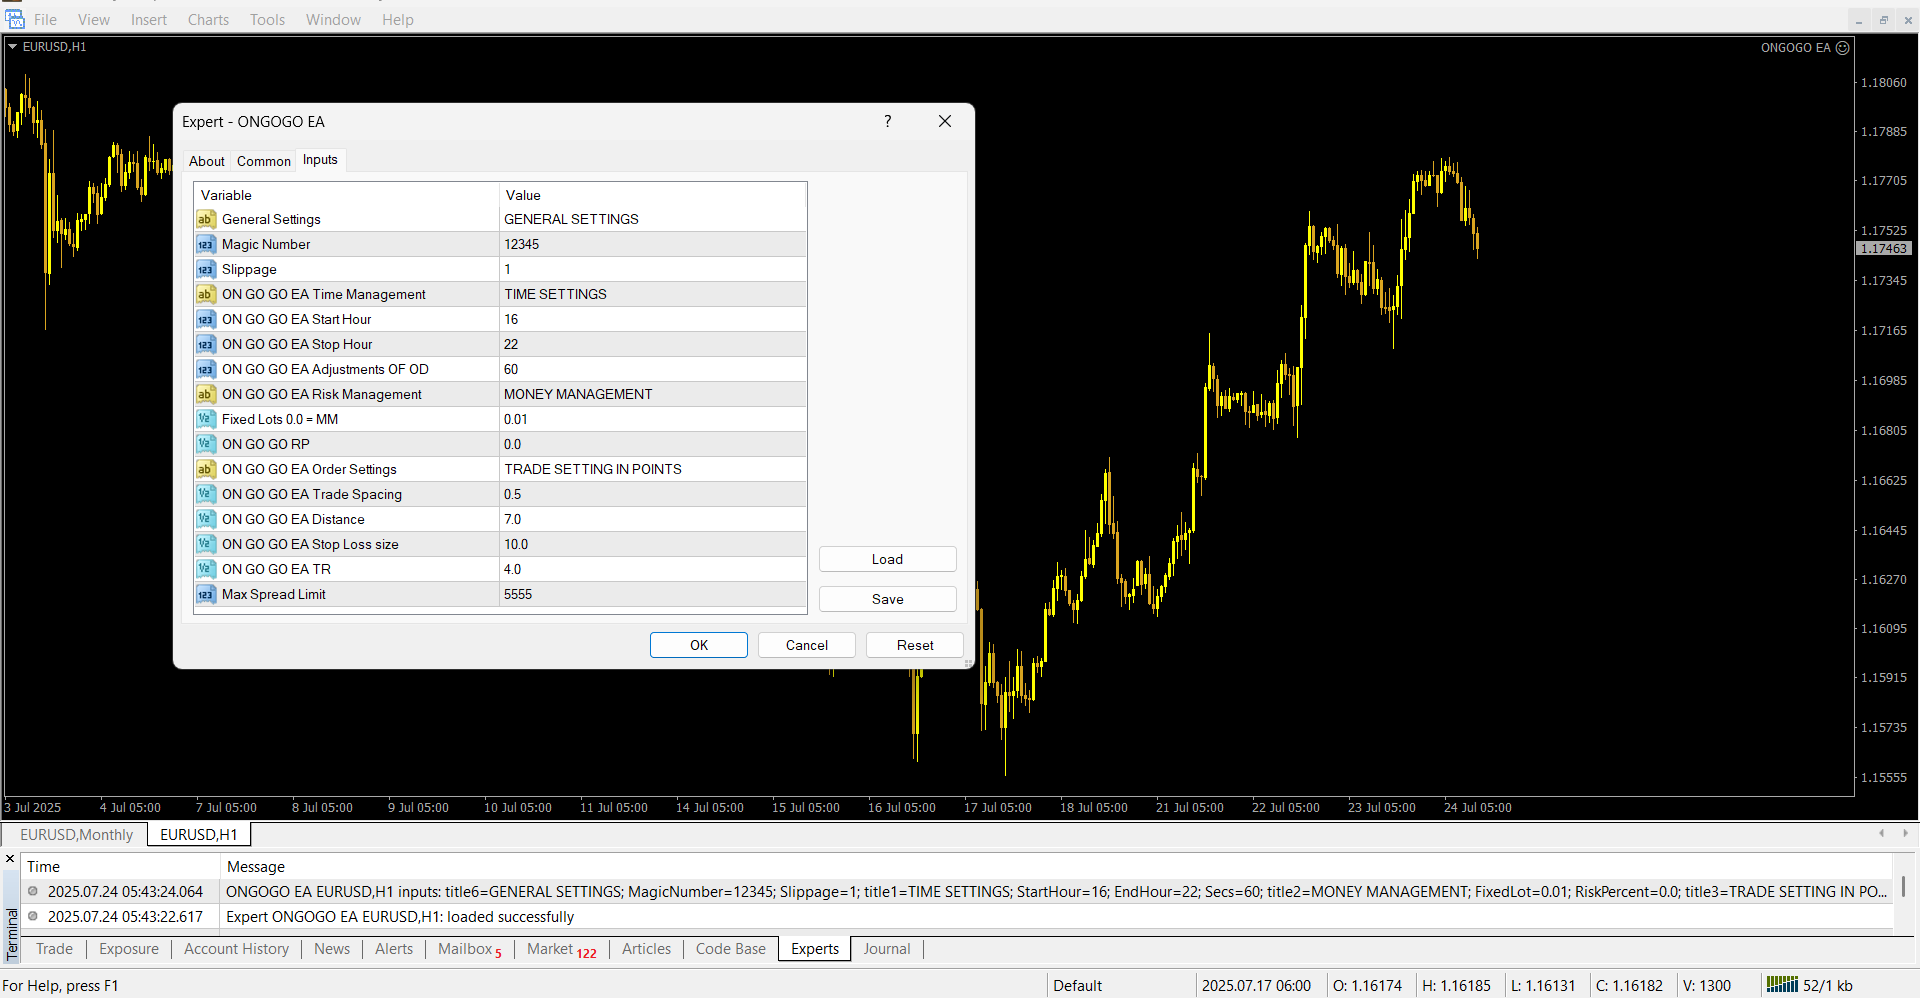The height and width of the screenshot is (998, 1920).
Task: Click the General Settings string type icon
Action: click(205, 220)
